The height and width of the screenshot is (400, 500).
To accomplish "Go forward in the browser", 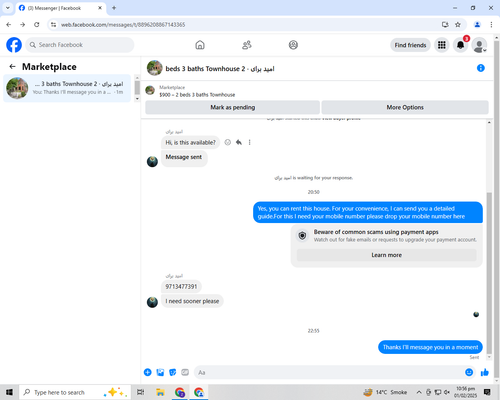I will coord(23,25).
